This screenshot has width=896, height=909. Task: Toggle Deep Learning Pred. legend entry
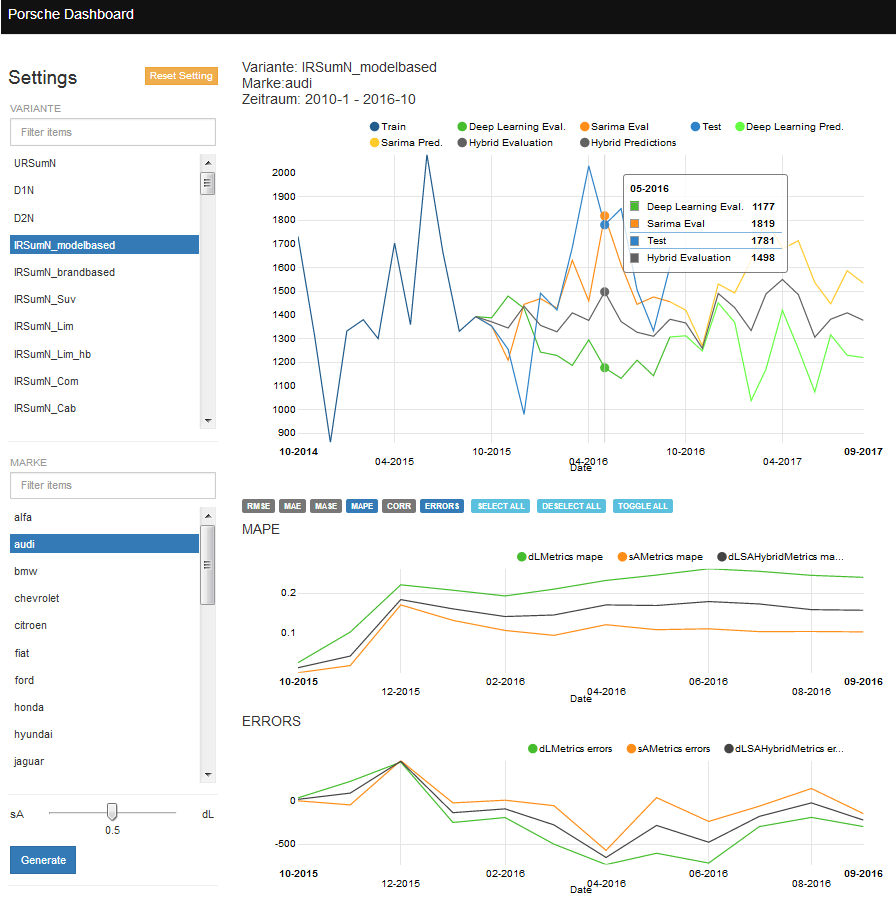(x=789, y=126)
